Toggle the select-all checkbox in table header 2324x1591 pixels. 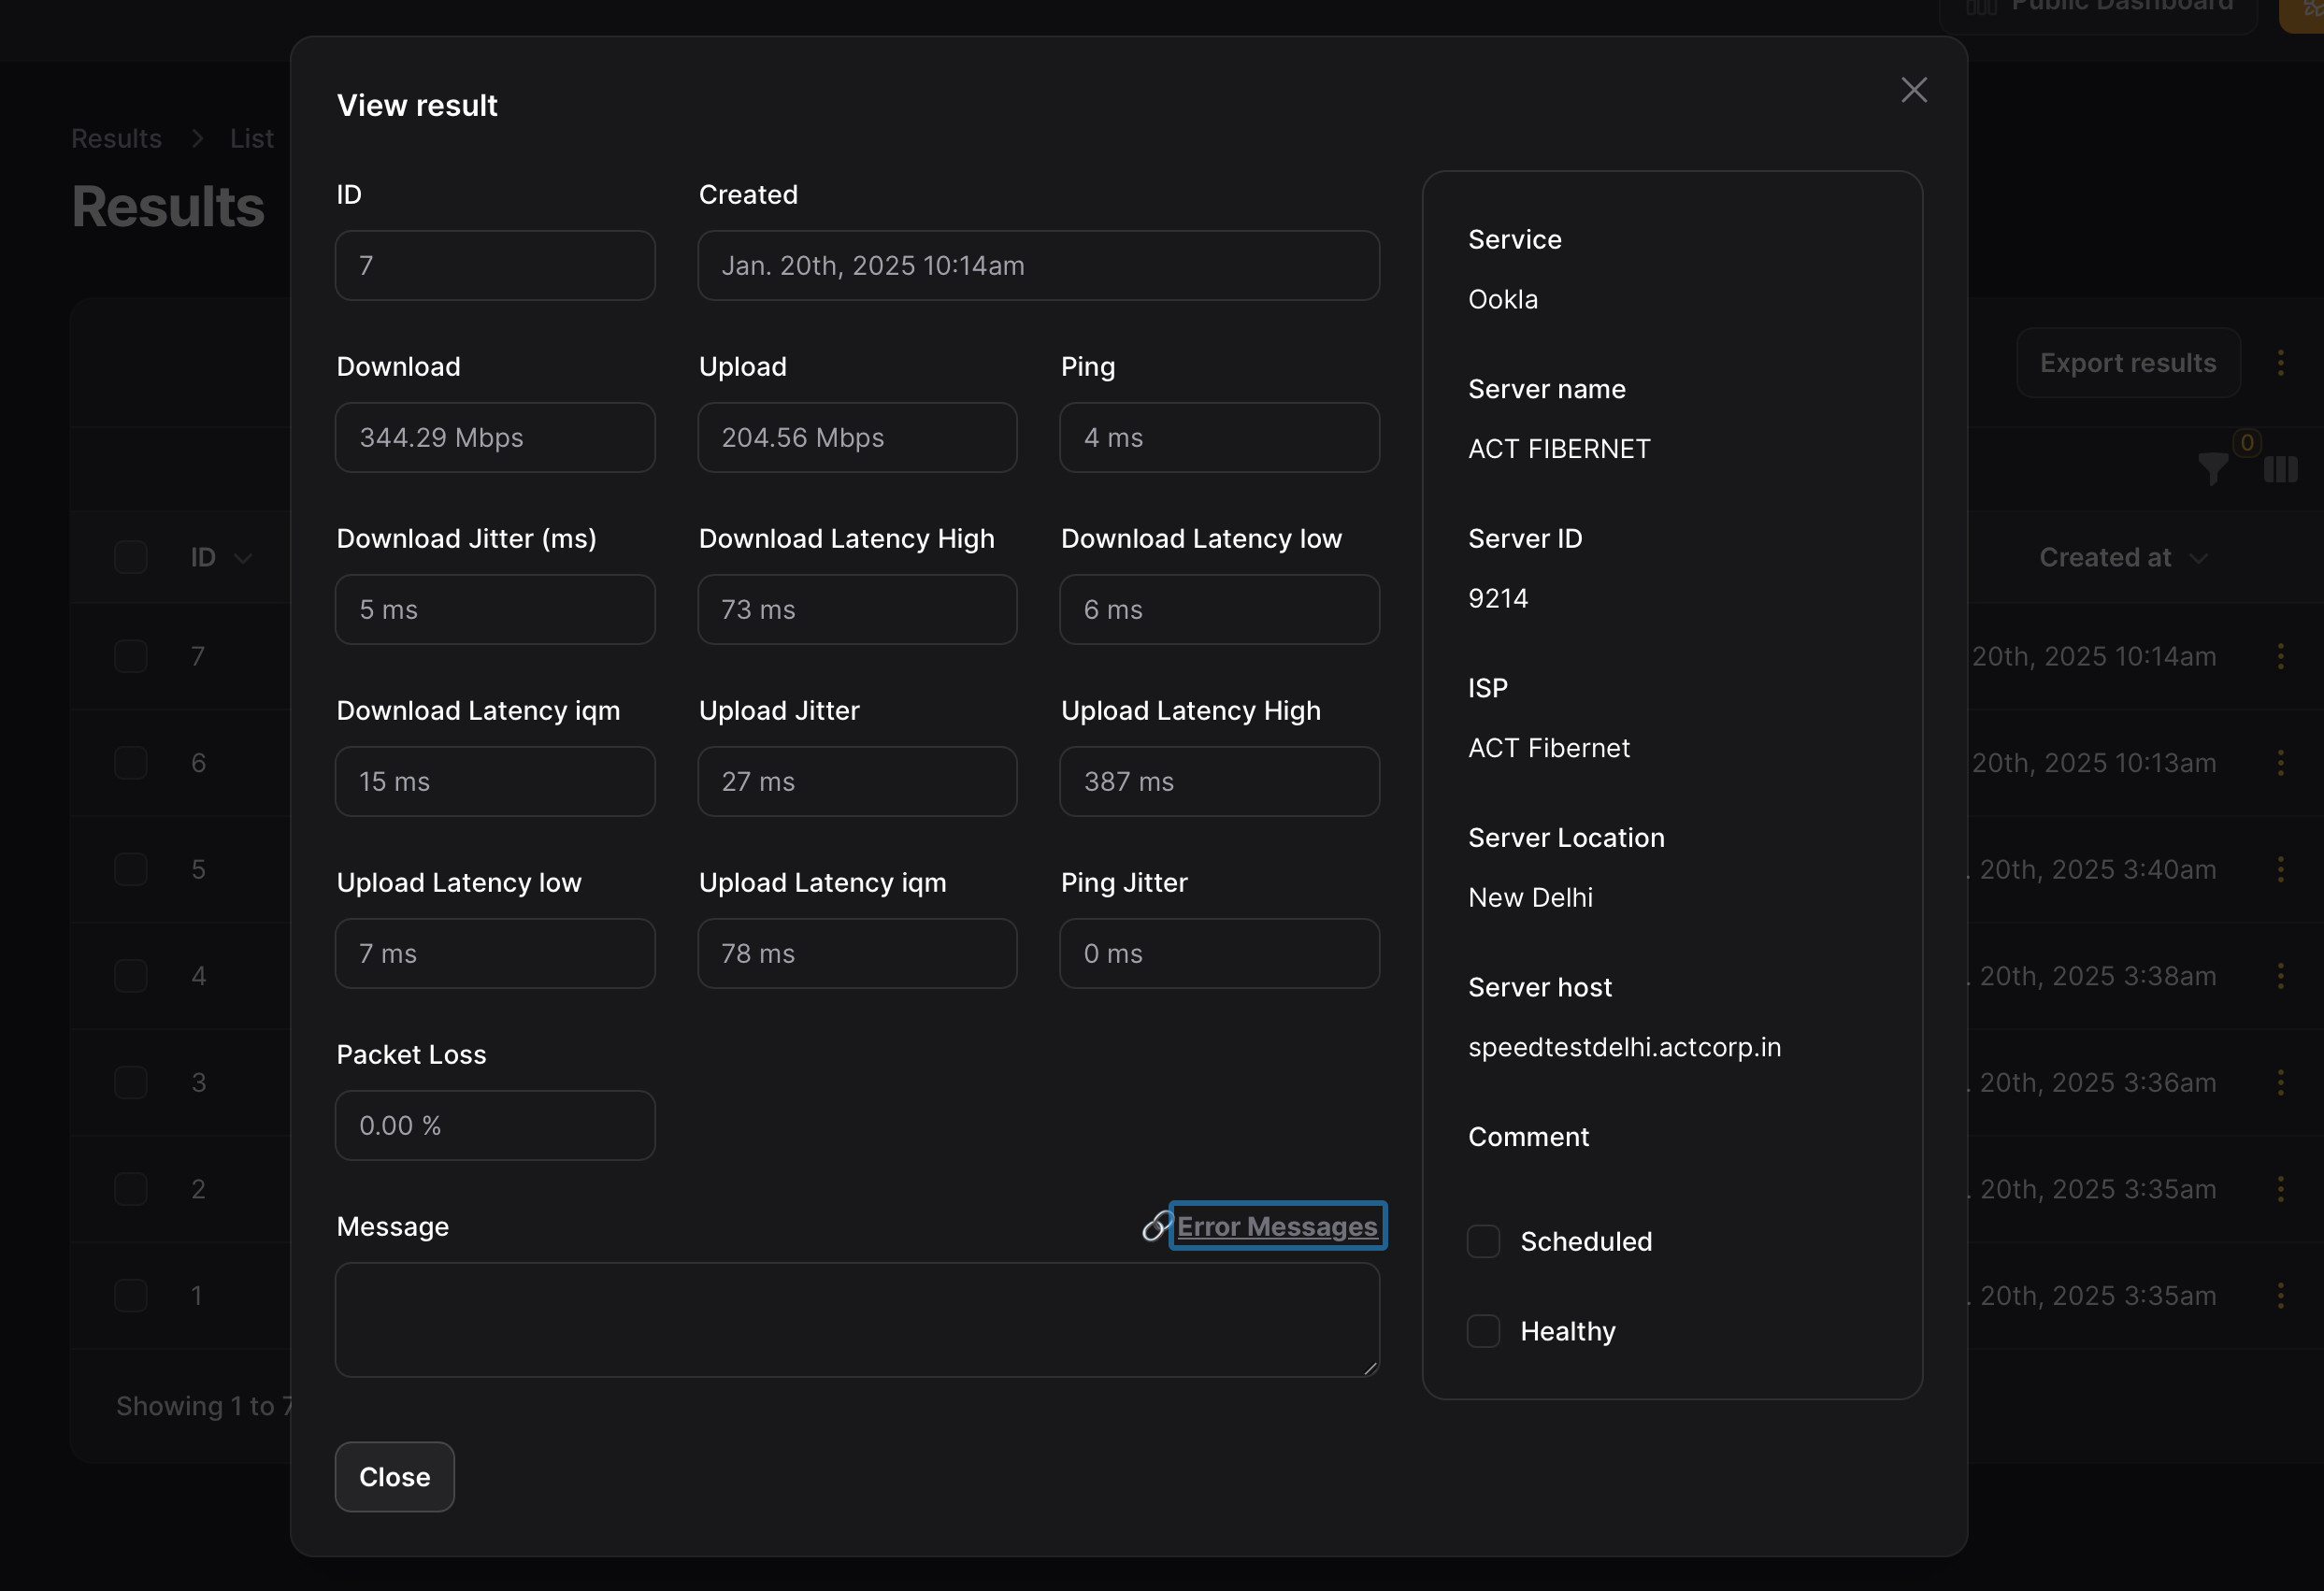tap(131, 557)
